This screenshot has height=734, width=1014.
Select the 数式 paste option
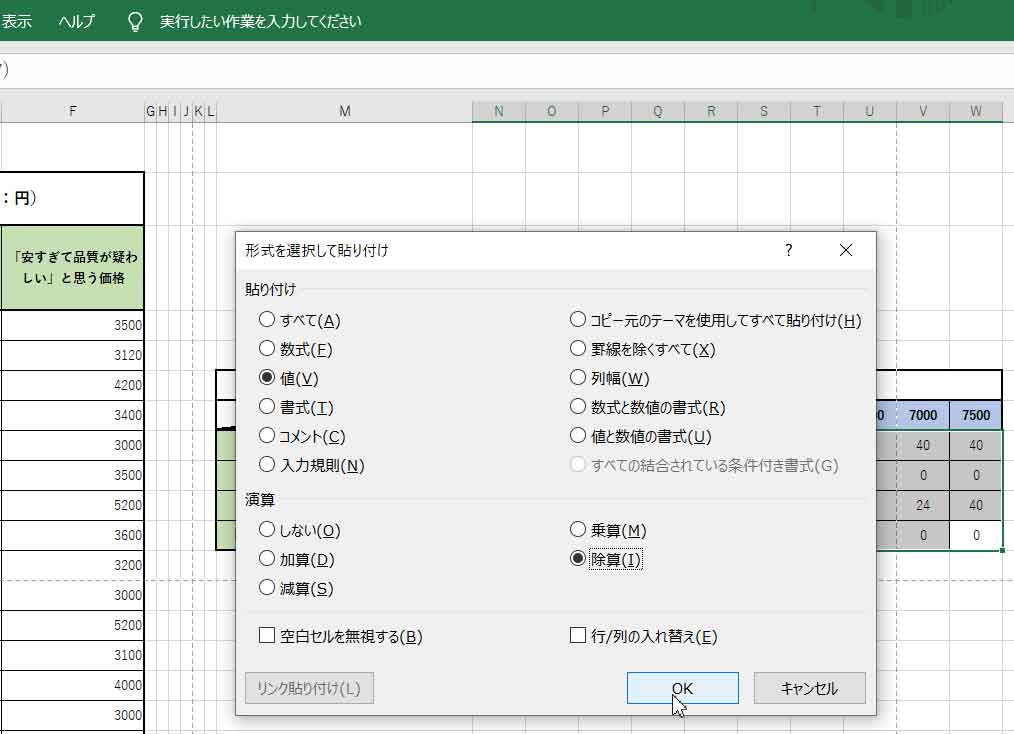(x=265, y=348)
